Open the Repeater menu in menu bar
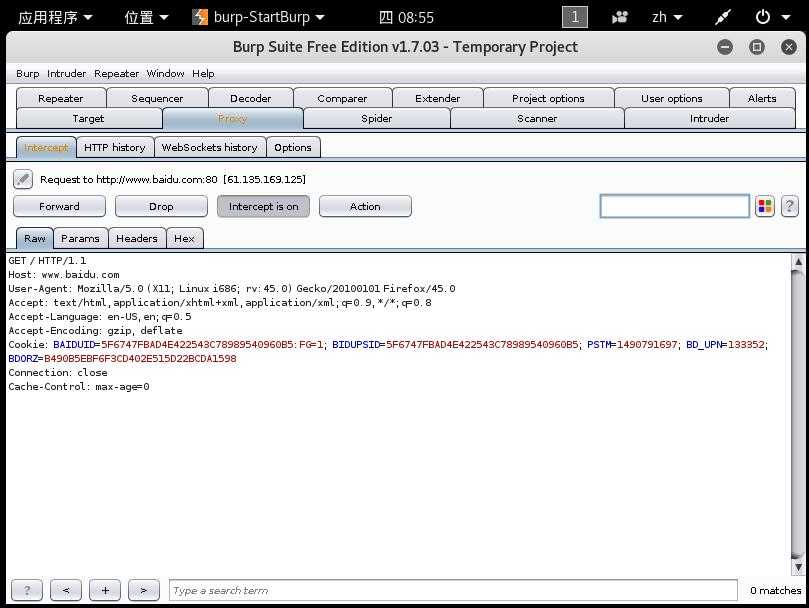The width and height of the screenshot is (809, 608). click(117, 73)
